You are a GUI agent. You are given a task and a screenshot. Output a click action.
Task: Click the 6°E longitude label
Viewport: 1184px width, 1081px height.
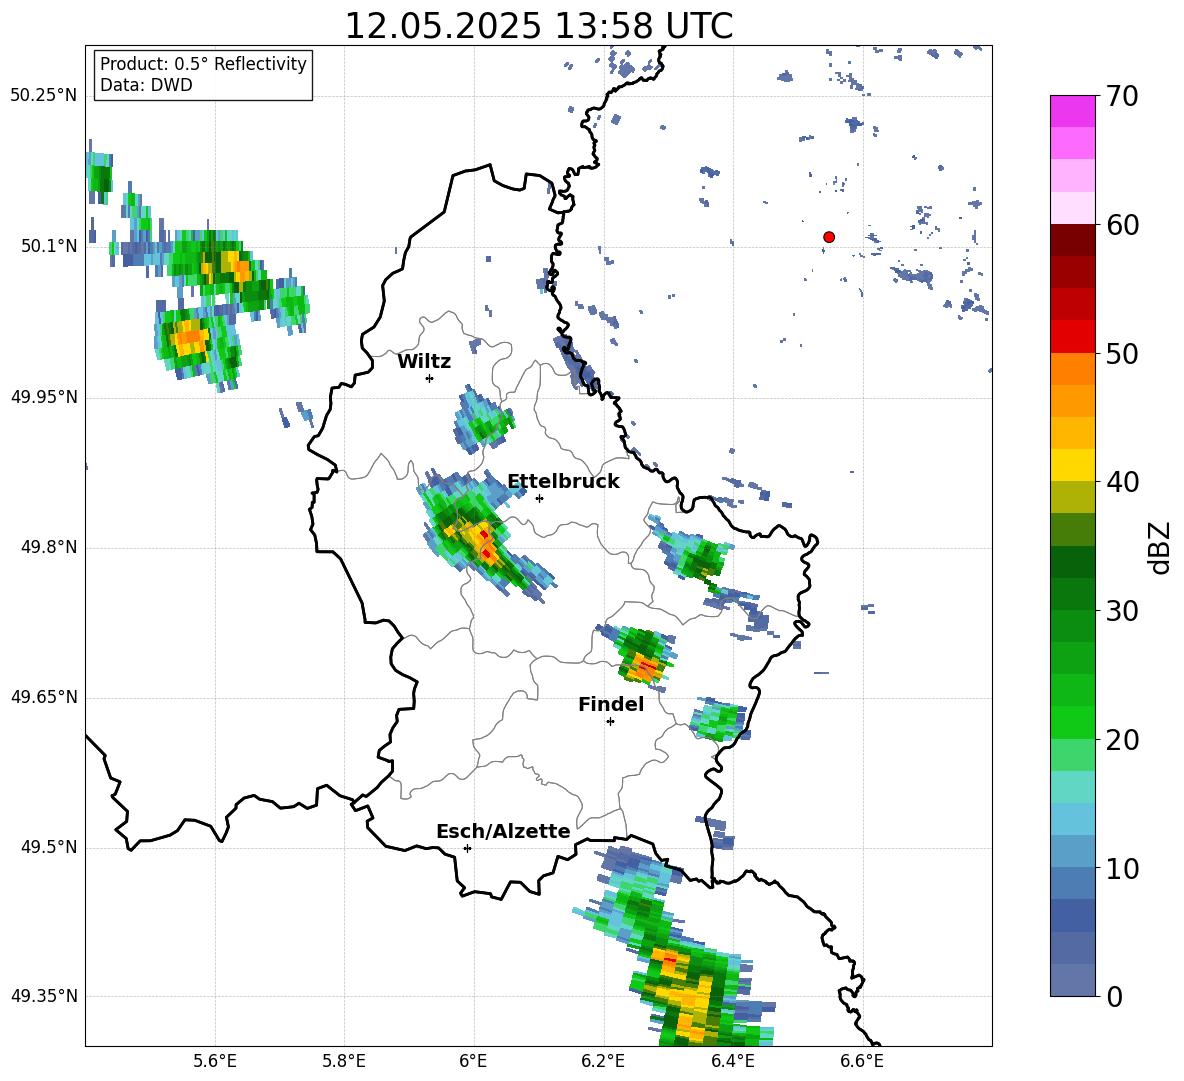coord(473,1061)
